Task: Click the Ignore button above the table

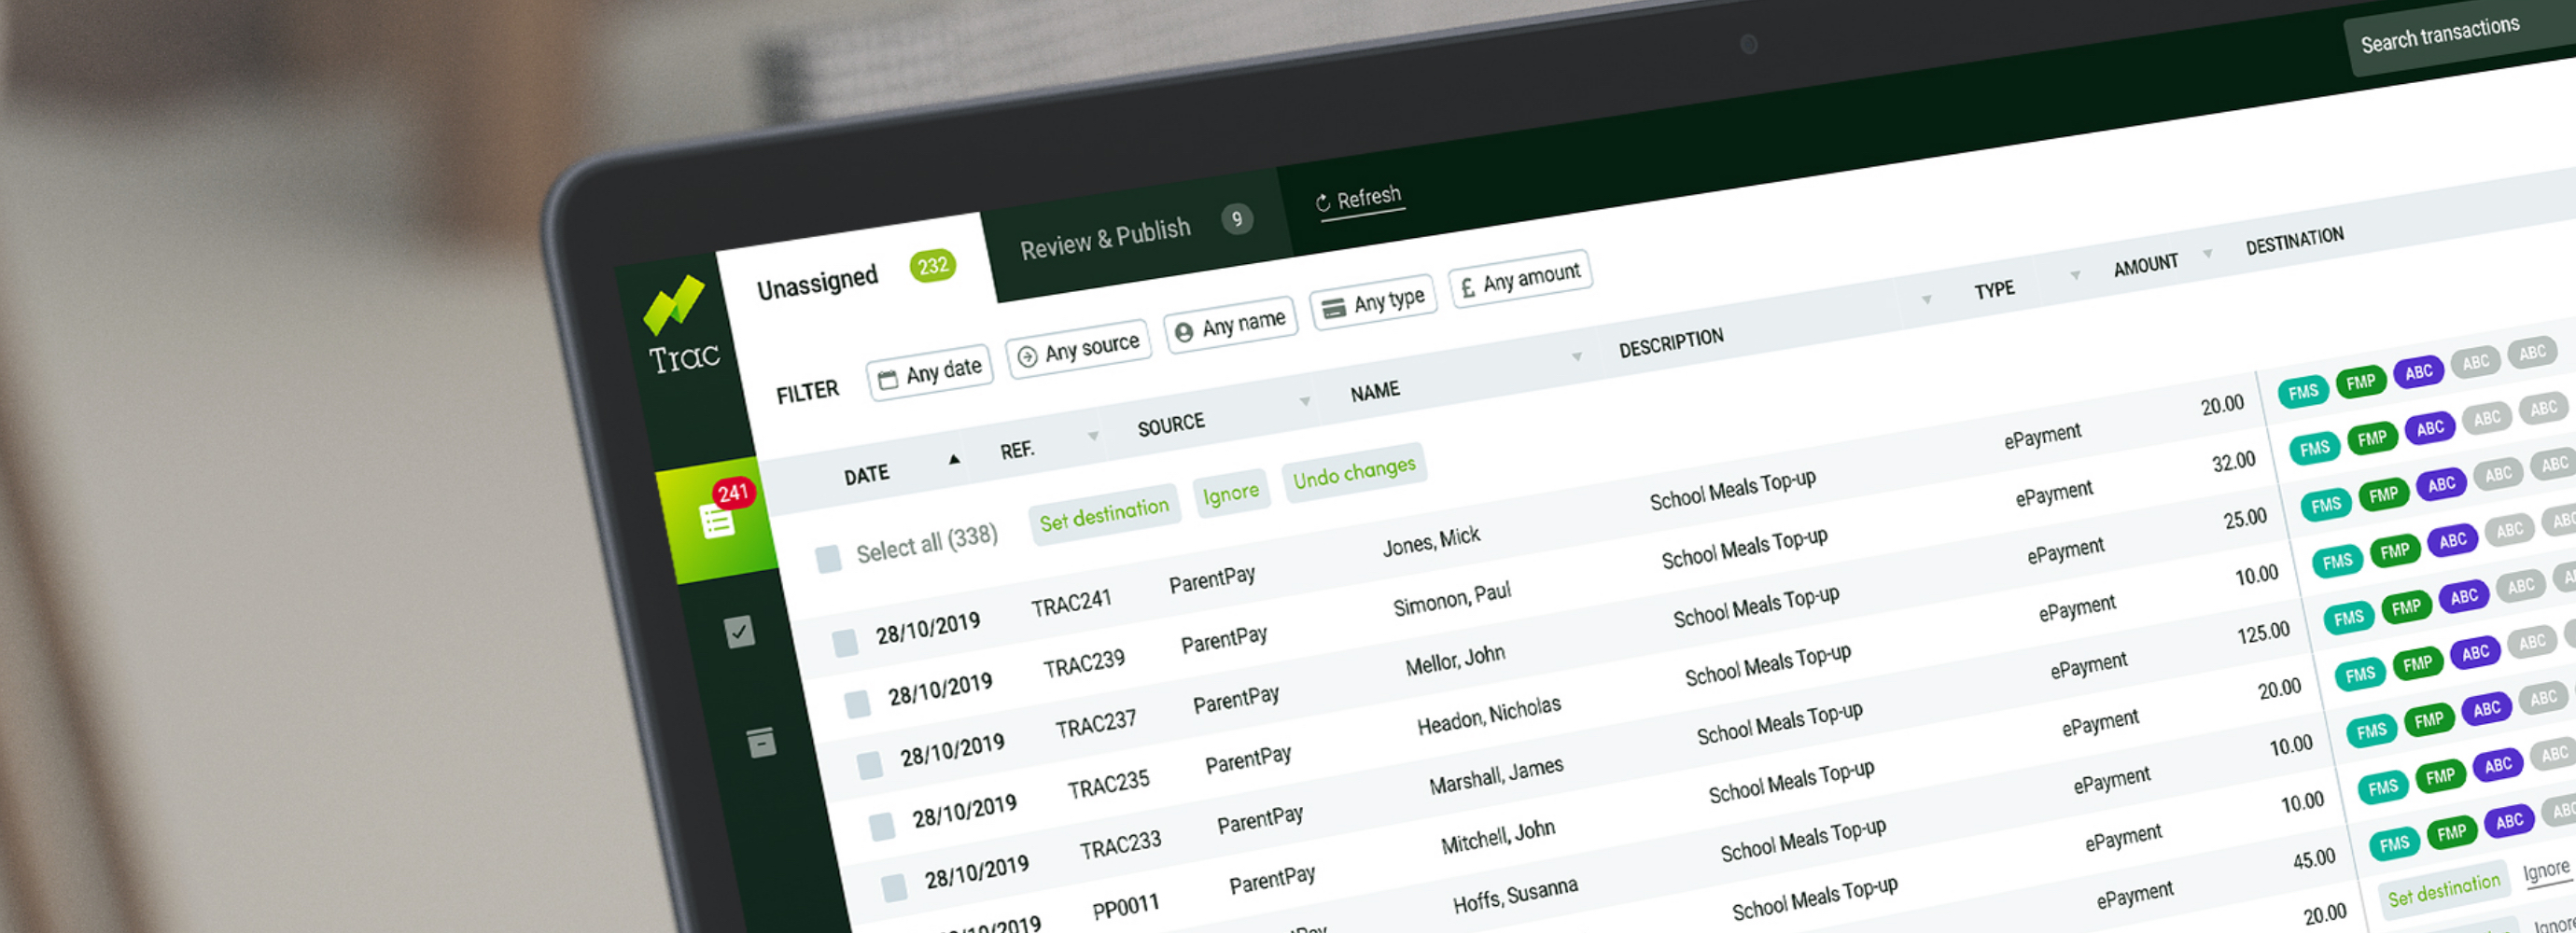Action: pyautogui.click(x=1231, y=493)
